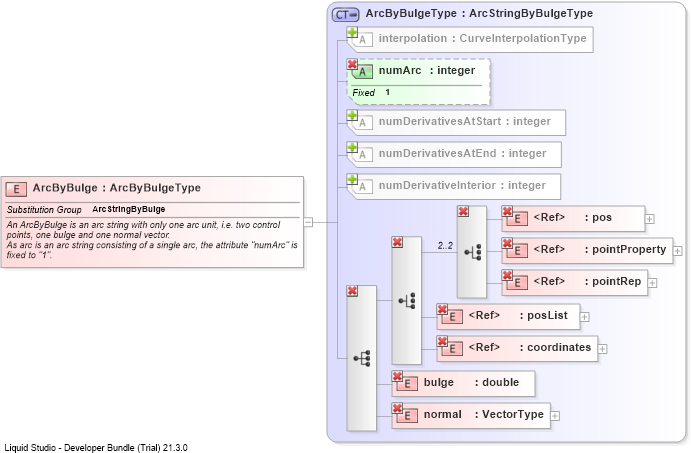Screen dimensions: 691x453
Task: Click the green plus on interpolation attribute
Action: click(352, 32)
